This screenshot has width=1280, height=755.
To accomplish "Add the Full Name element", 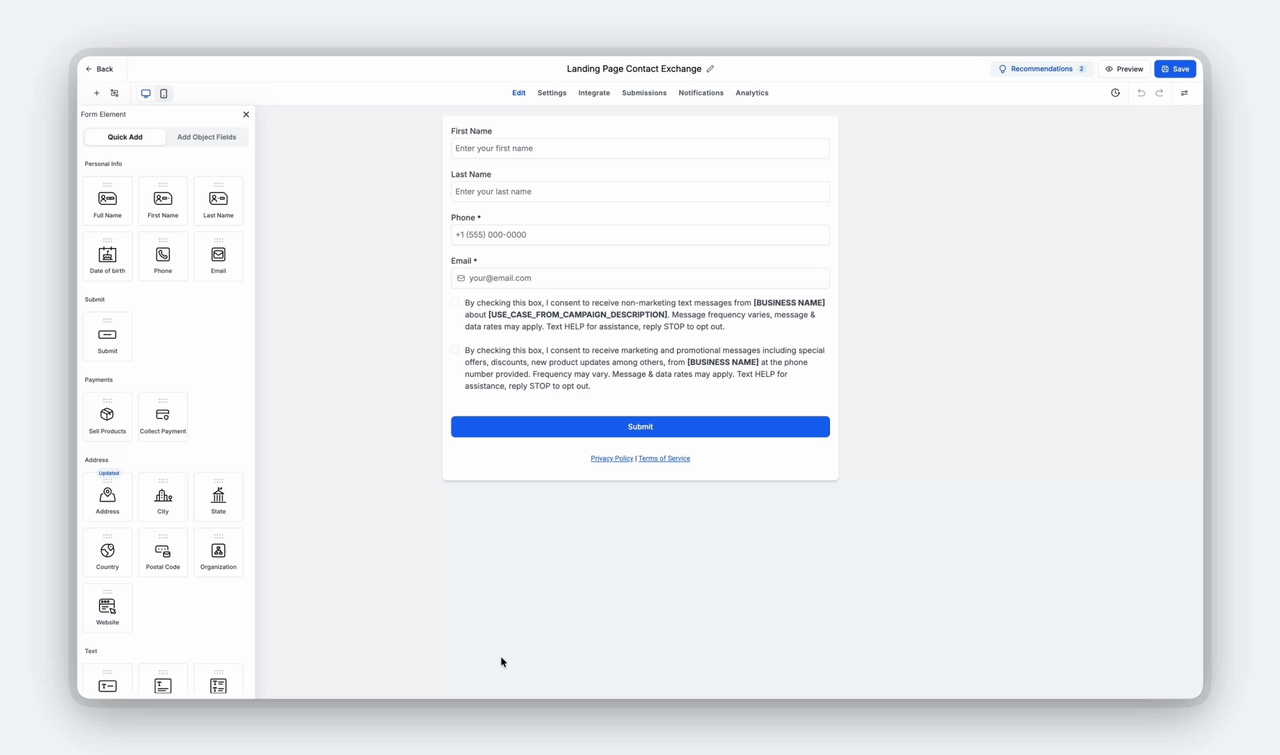I will click(107, 201).
